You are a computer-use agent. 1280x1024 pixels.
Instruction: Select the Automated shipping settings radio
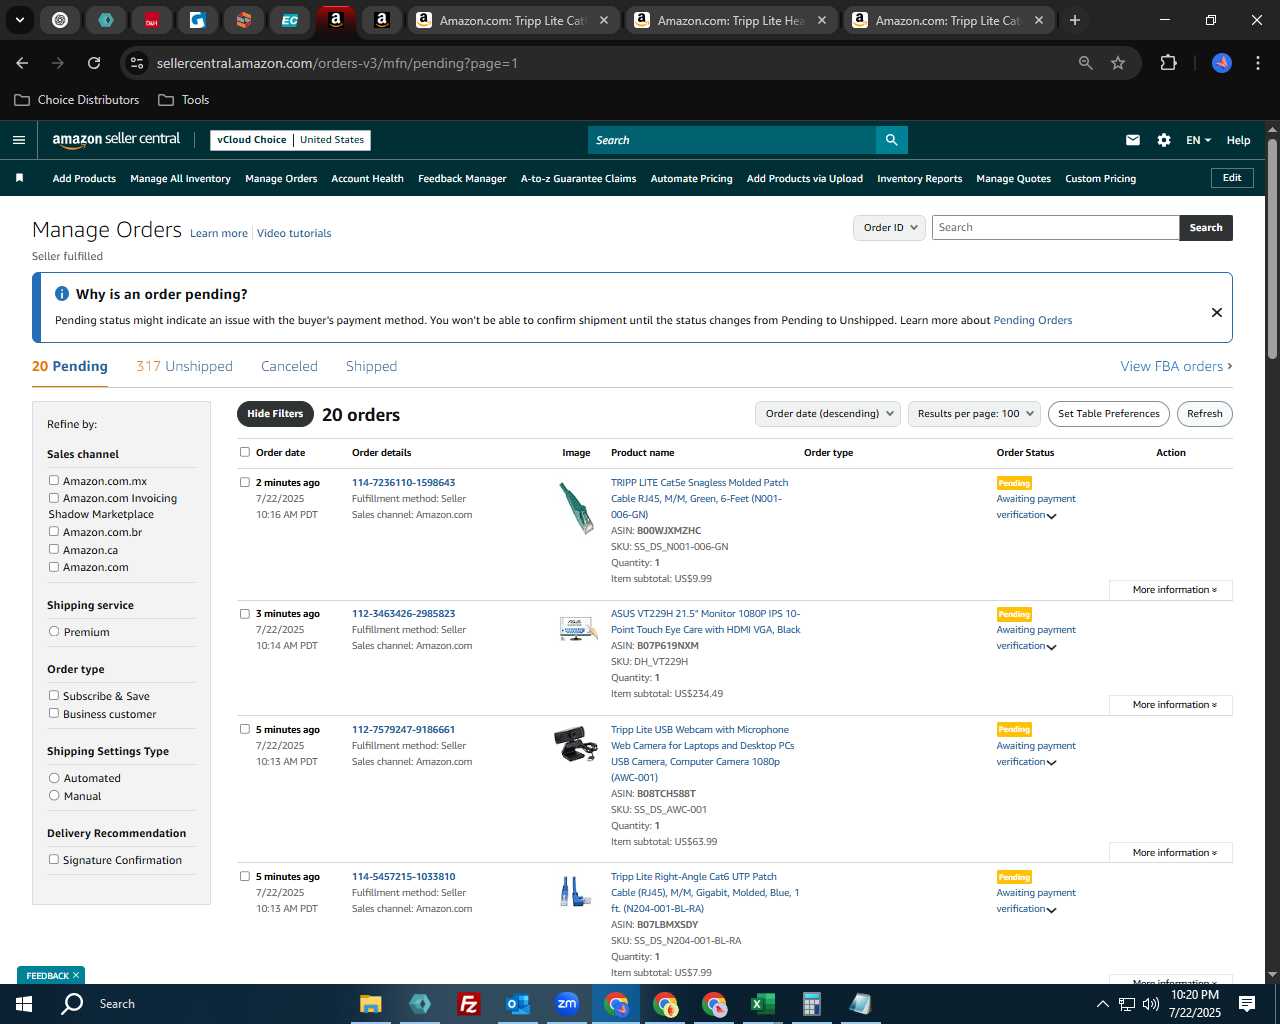pos(54,778)
